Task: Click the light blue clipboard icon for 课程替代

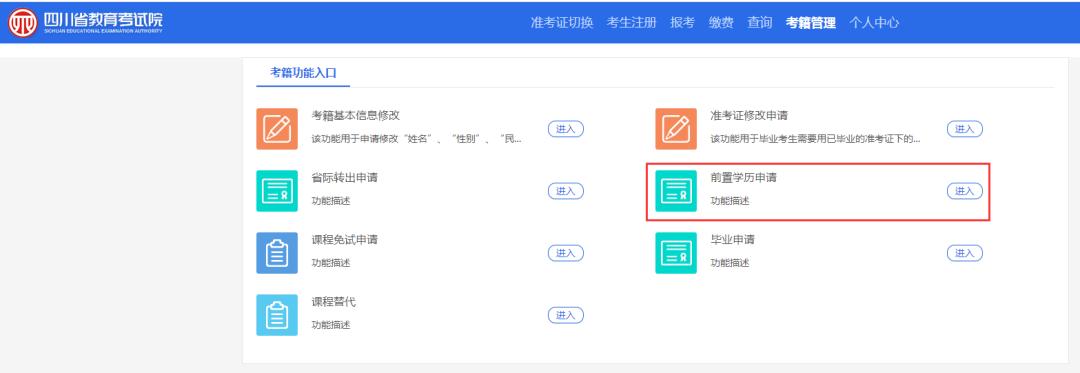Action: click(x=277, y=315)
